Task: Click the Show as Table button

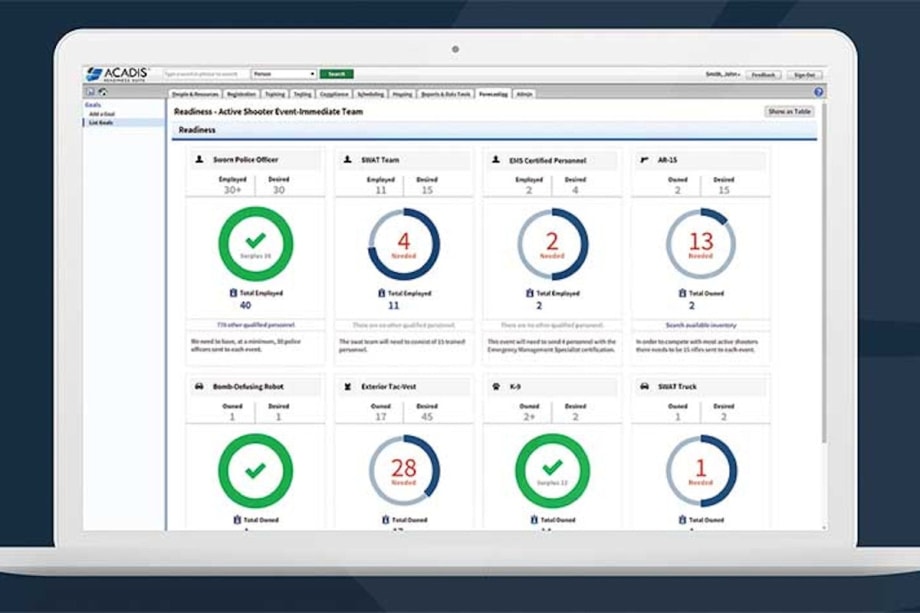Action: click(x=790, y=112)
